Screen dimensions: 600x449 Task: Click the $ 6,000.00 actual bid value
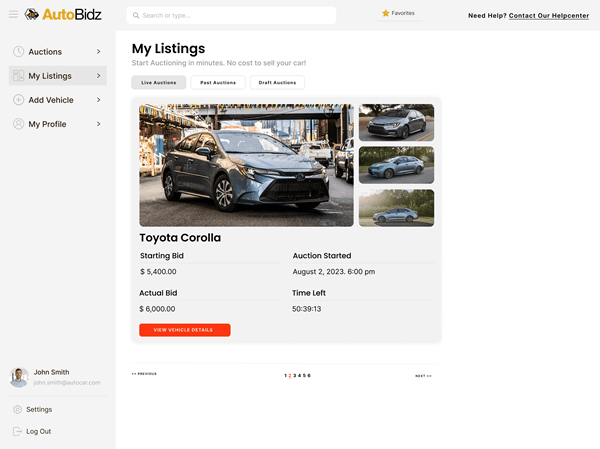point(157,309)
